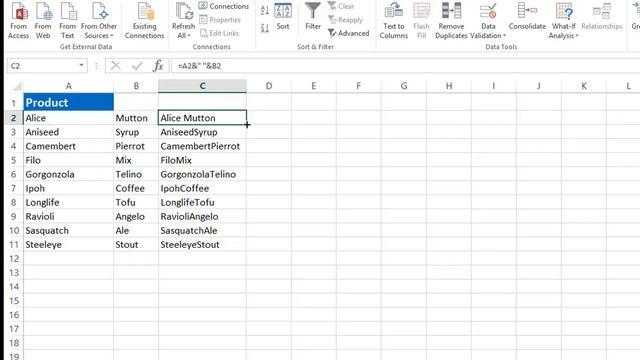This screenshot has height=360, width=640.
Task: Sort A to Z ascending
Action: coord(264,11)
